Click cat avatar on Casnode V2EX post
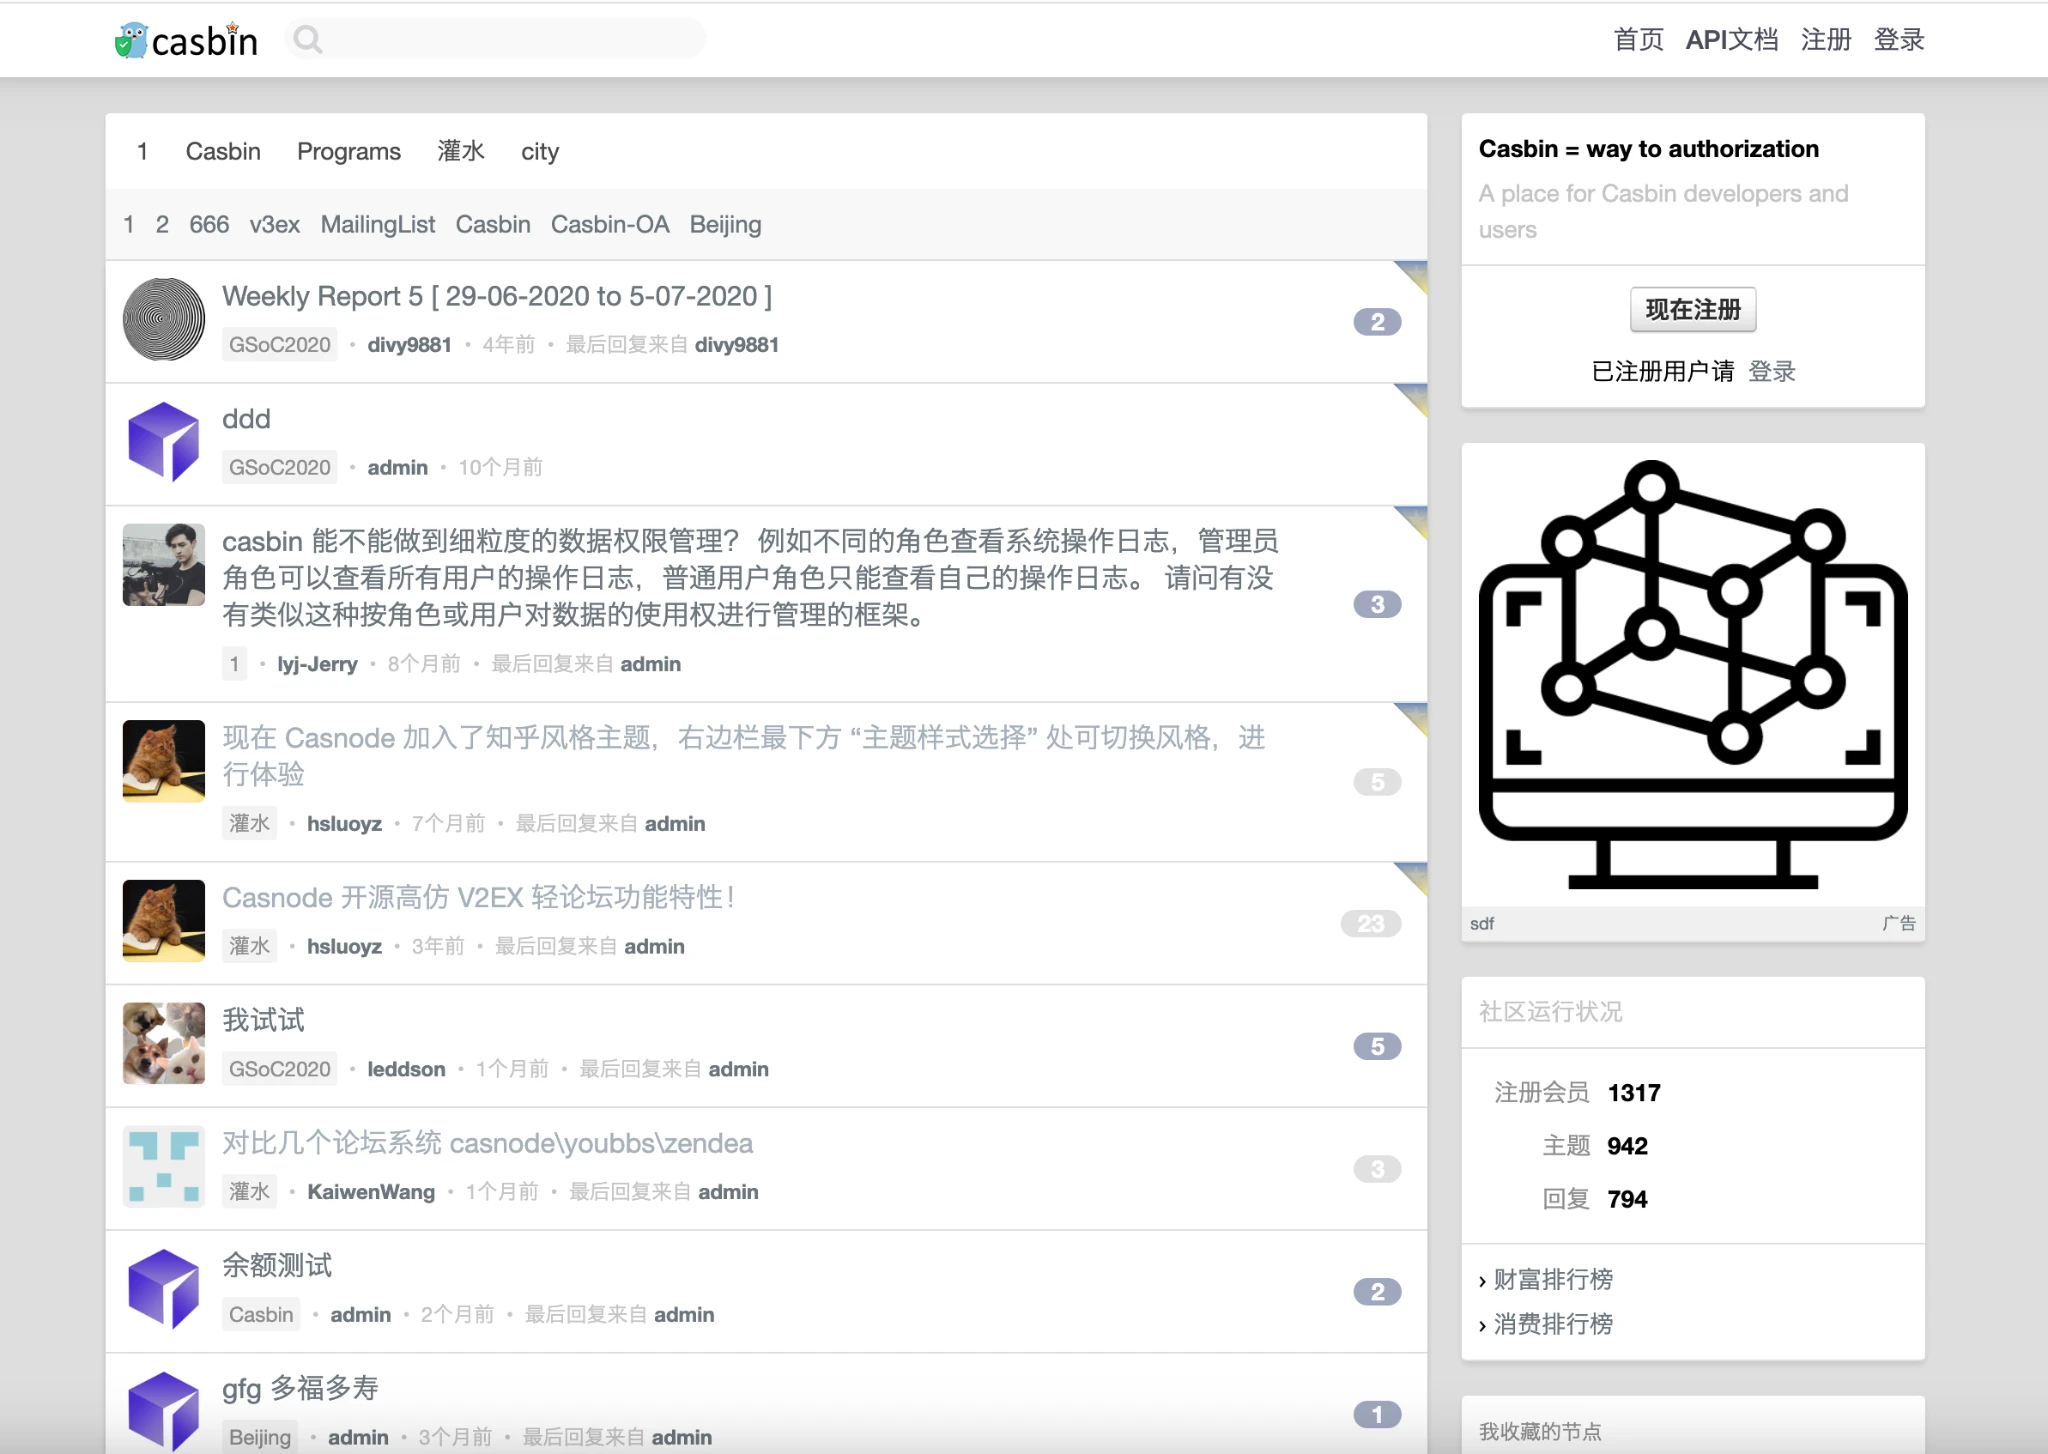The width and height of the screenshot is (2048, 1454). click(163, 920)
